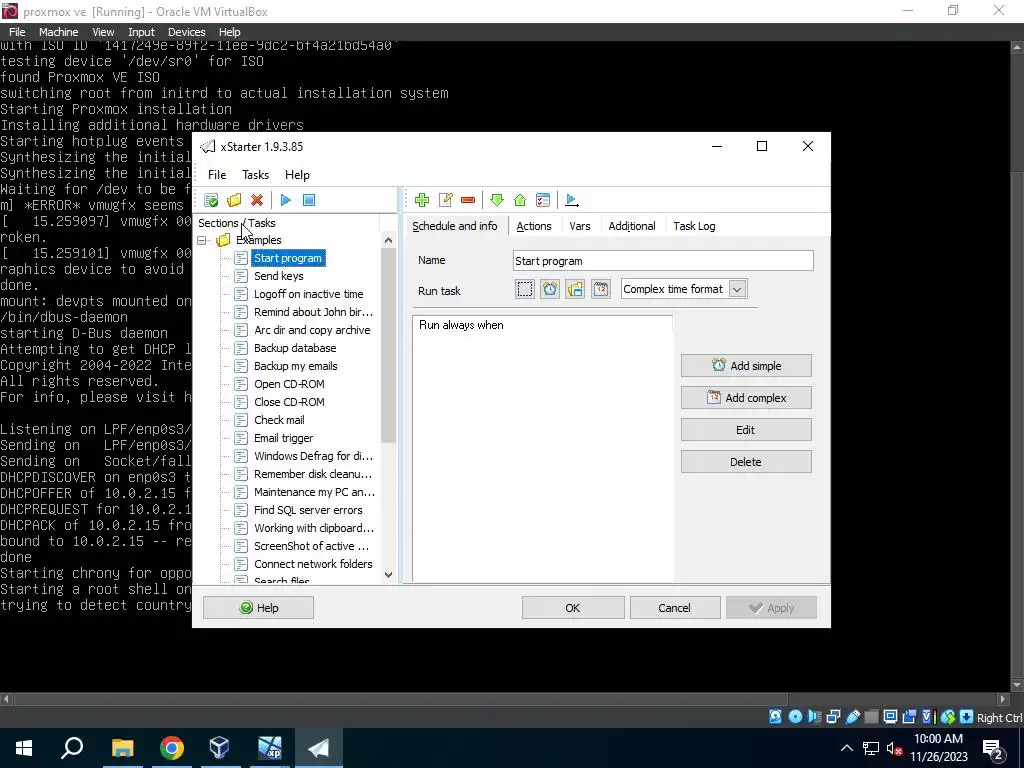Select the Backup database task
This screenshot has width=1024, height=768.
click(295, 348)
